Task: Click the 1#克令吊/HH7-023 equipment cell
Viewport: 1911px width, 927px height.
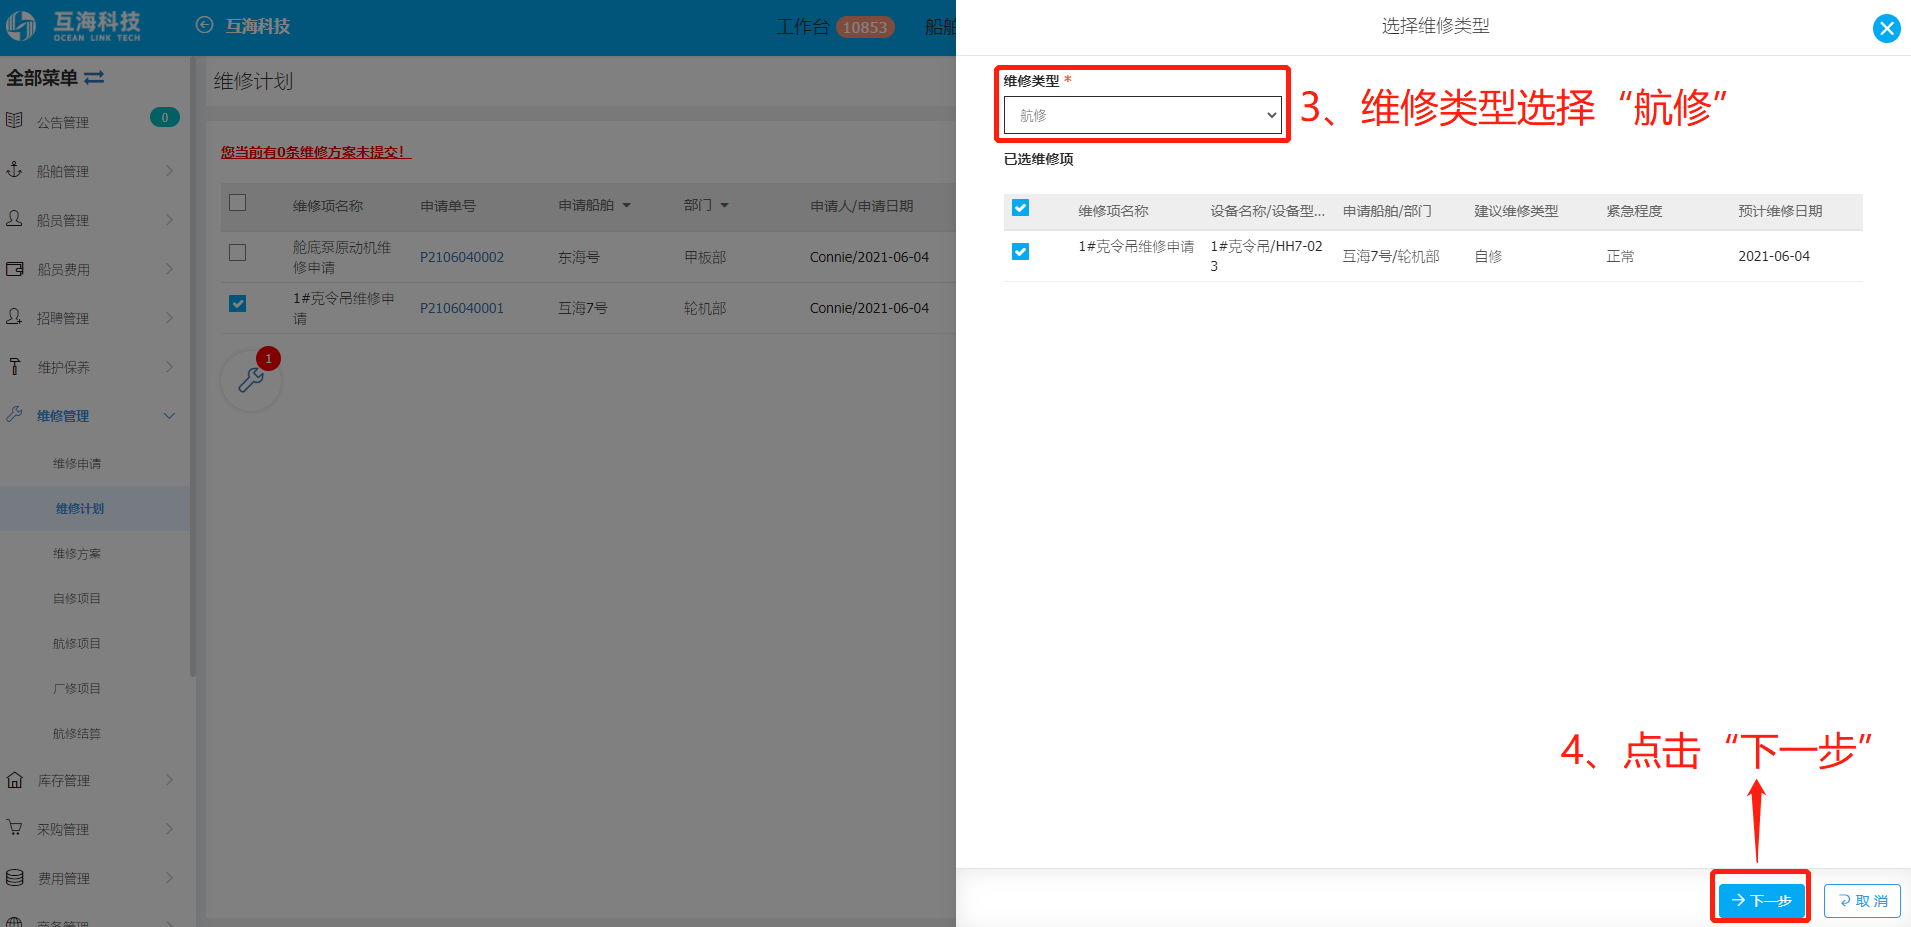Action: point(1266,256)
